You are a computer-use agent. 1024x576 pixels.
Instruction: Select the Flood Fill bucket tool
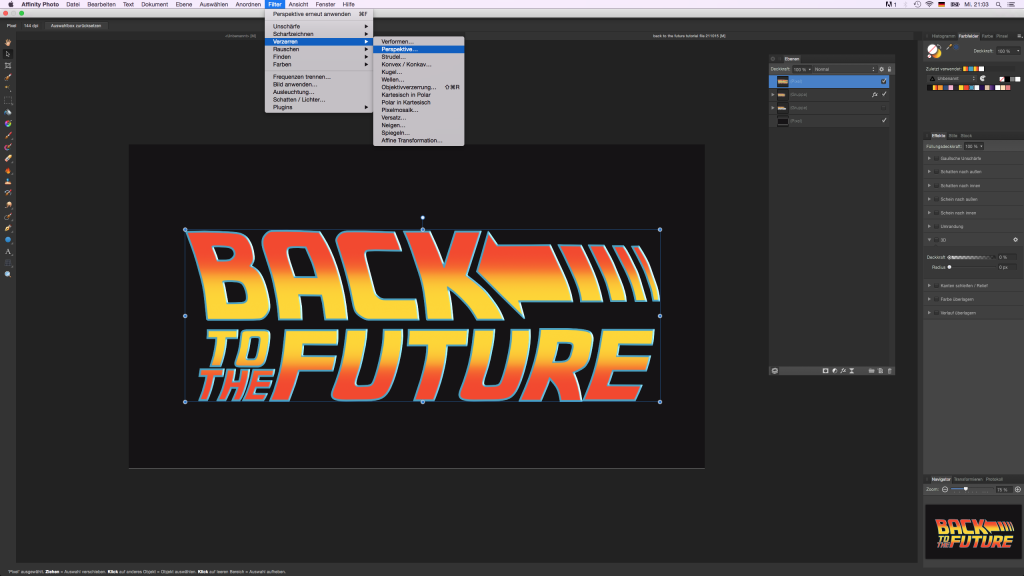8,112
